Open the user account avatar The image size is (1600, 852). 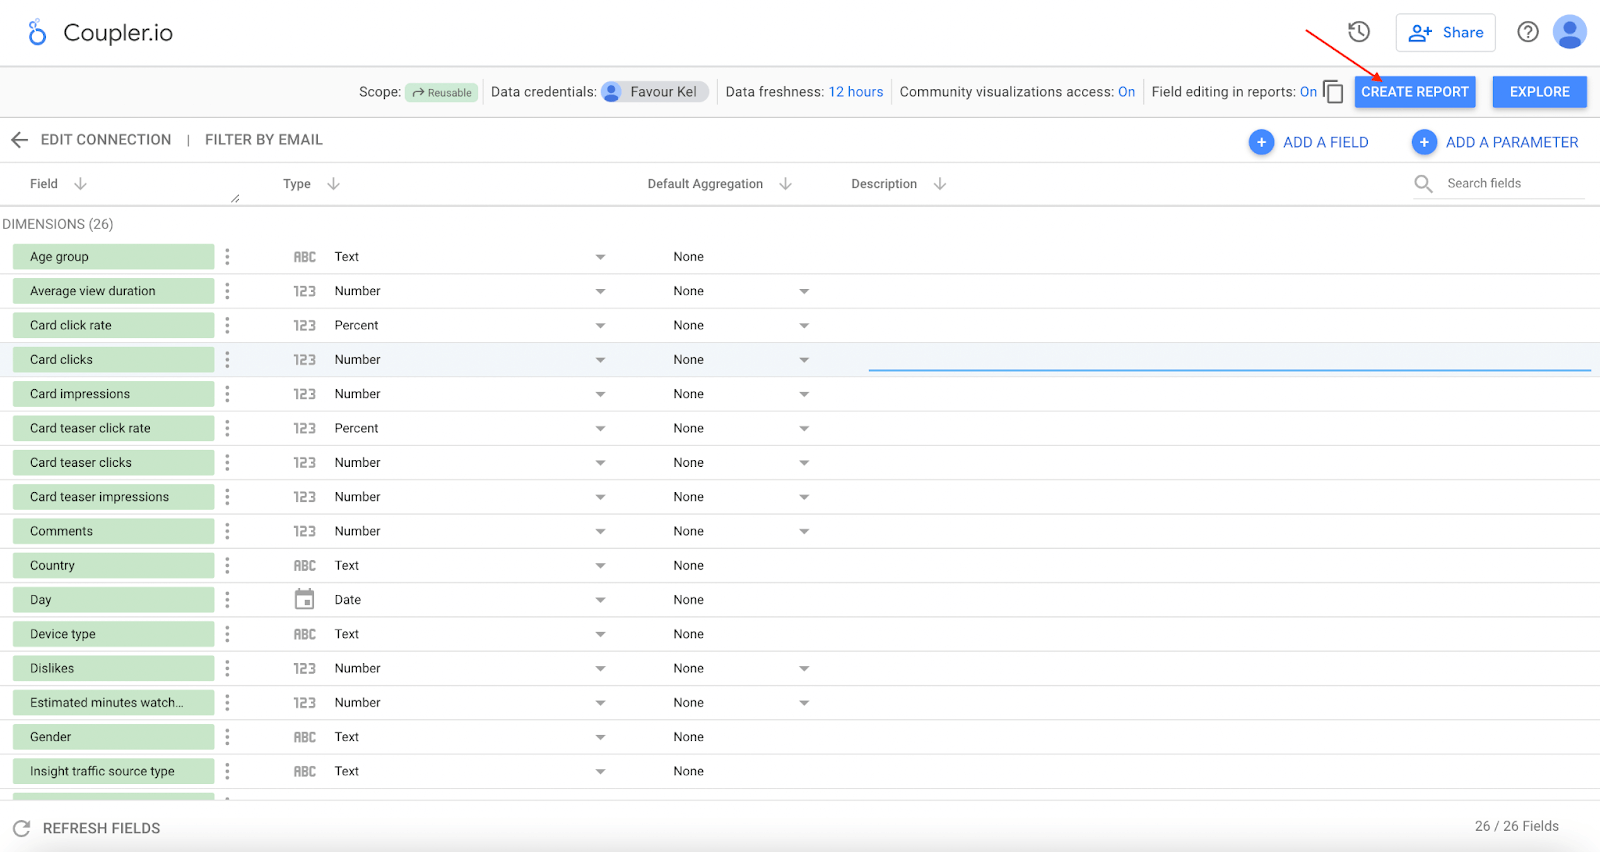pos(1570,32)
